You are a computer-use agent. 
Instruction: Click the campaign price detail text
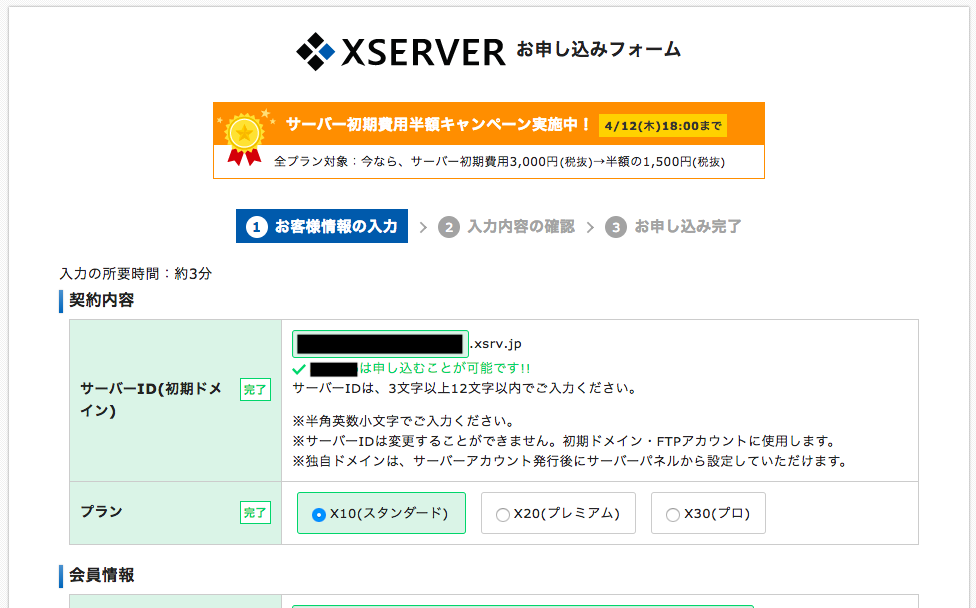pyautogui.click(x=499, y=162)
